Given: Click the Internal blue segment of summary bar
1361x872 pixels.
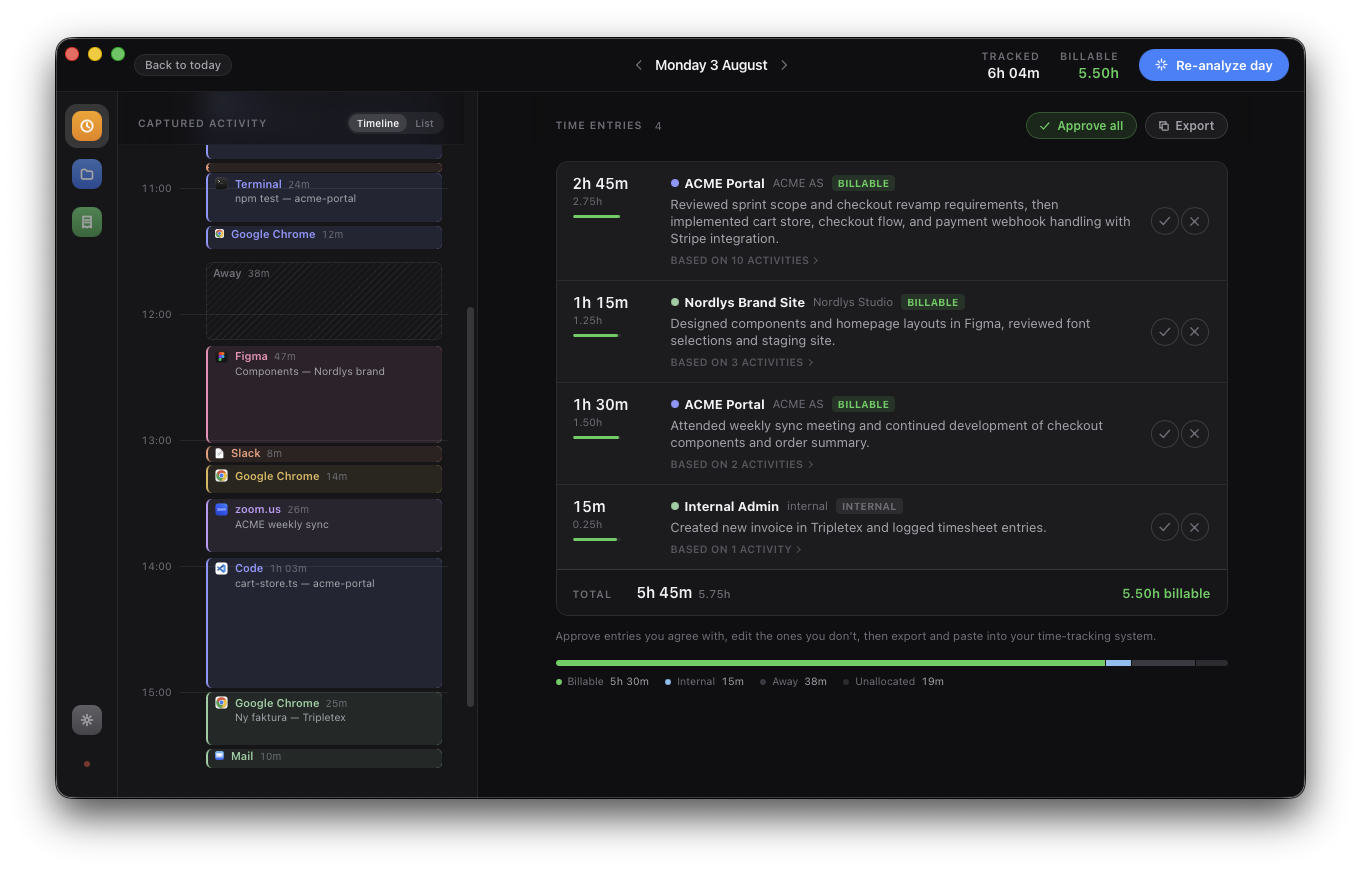Looking at the screenshot, I should tap(1118, 663).
